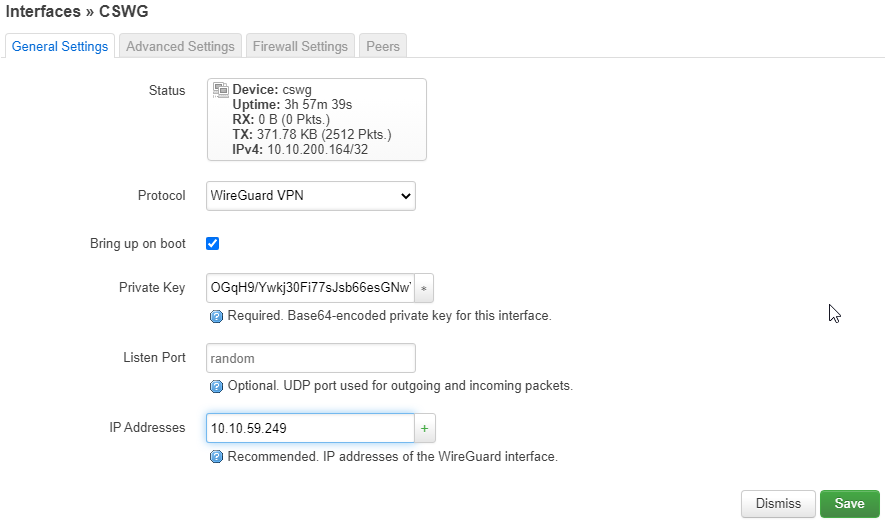This screenshot has width=885, height=529.
Task: Dismiss the interface dialog
Action: [778, 504]
